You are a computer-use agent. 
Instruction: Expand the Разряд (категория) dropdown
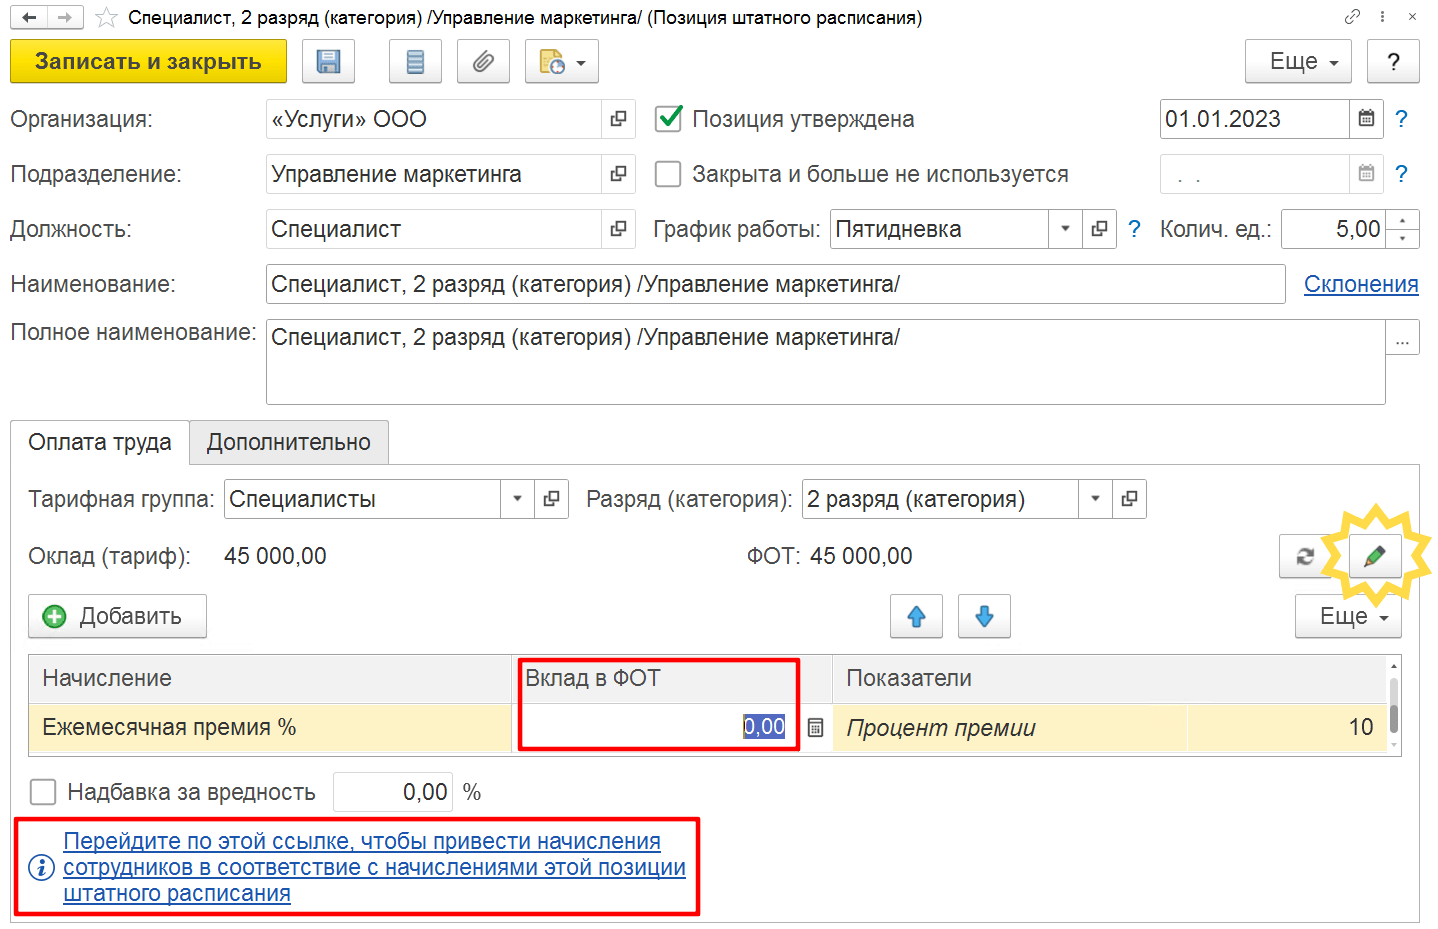point(1095,499)
